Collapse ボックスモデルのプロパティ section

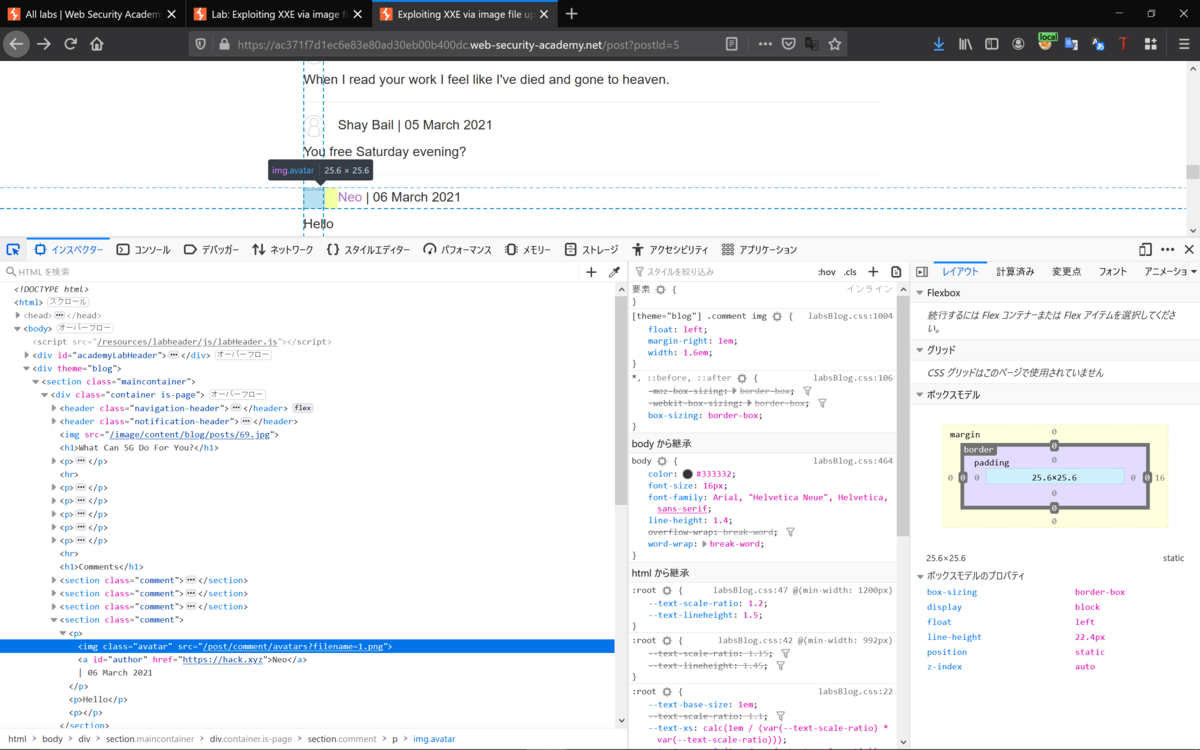920,576
